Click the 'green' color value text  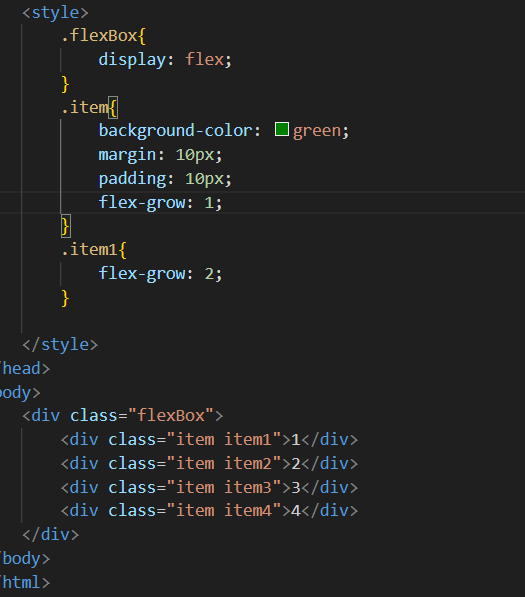pyautogui.click(x=317, y=131)
